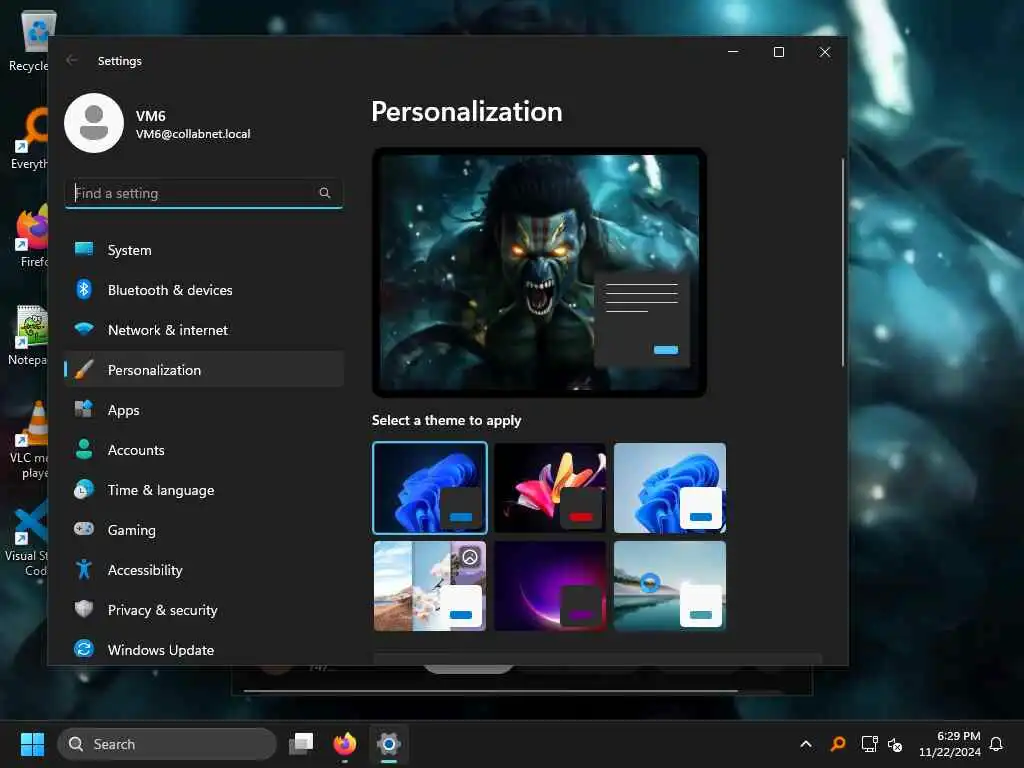Screen dimensions: 1024x768
Task: Open Time & language settings
Action: [204, 489]
